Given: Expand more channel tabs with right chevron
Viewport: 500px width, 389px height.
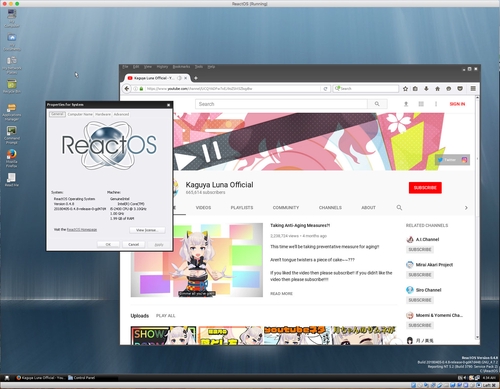Looking at the screenshot, I should point(466,208).
